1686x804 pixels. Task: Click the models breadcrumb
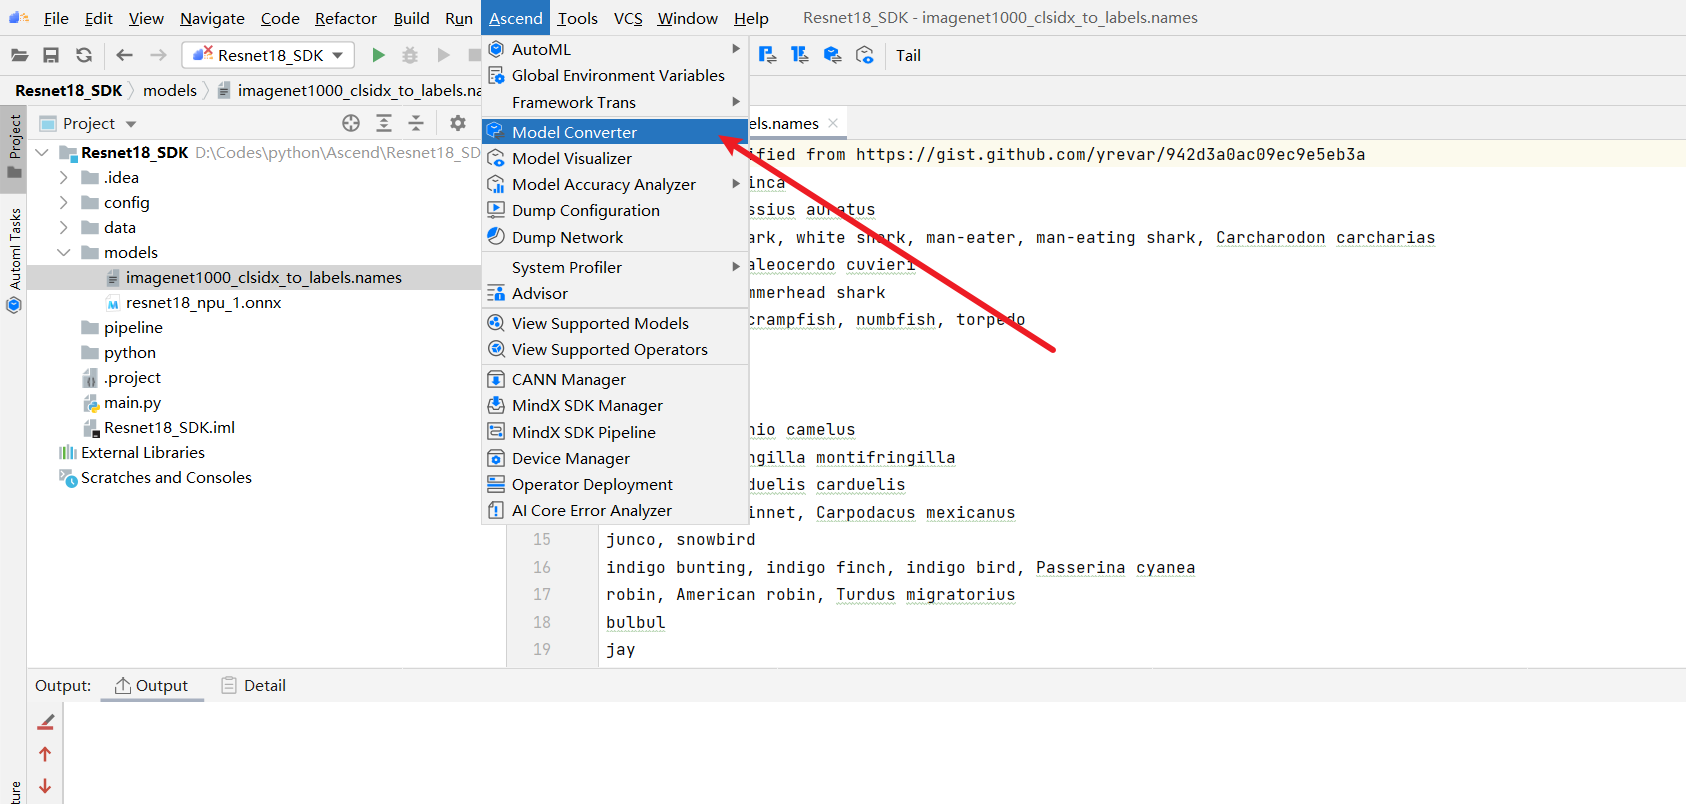[170, 90]
